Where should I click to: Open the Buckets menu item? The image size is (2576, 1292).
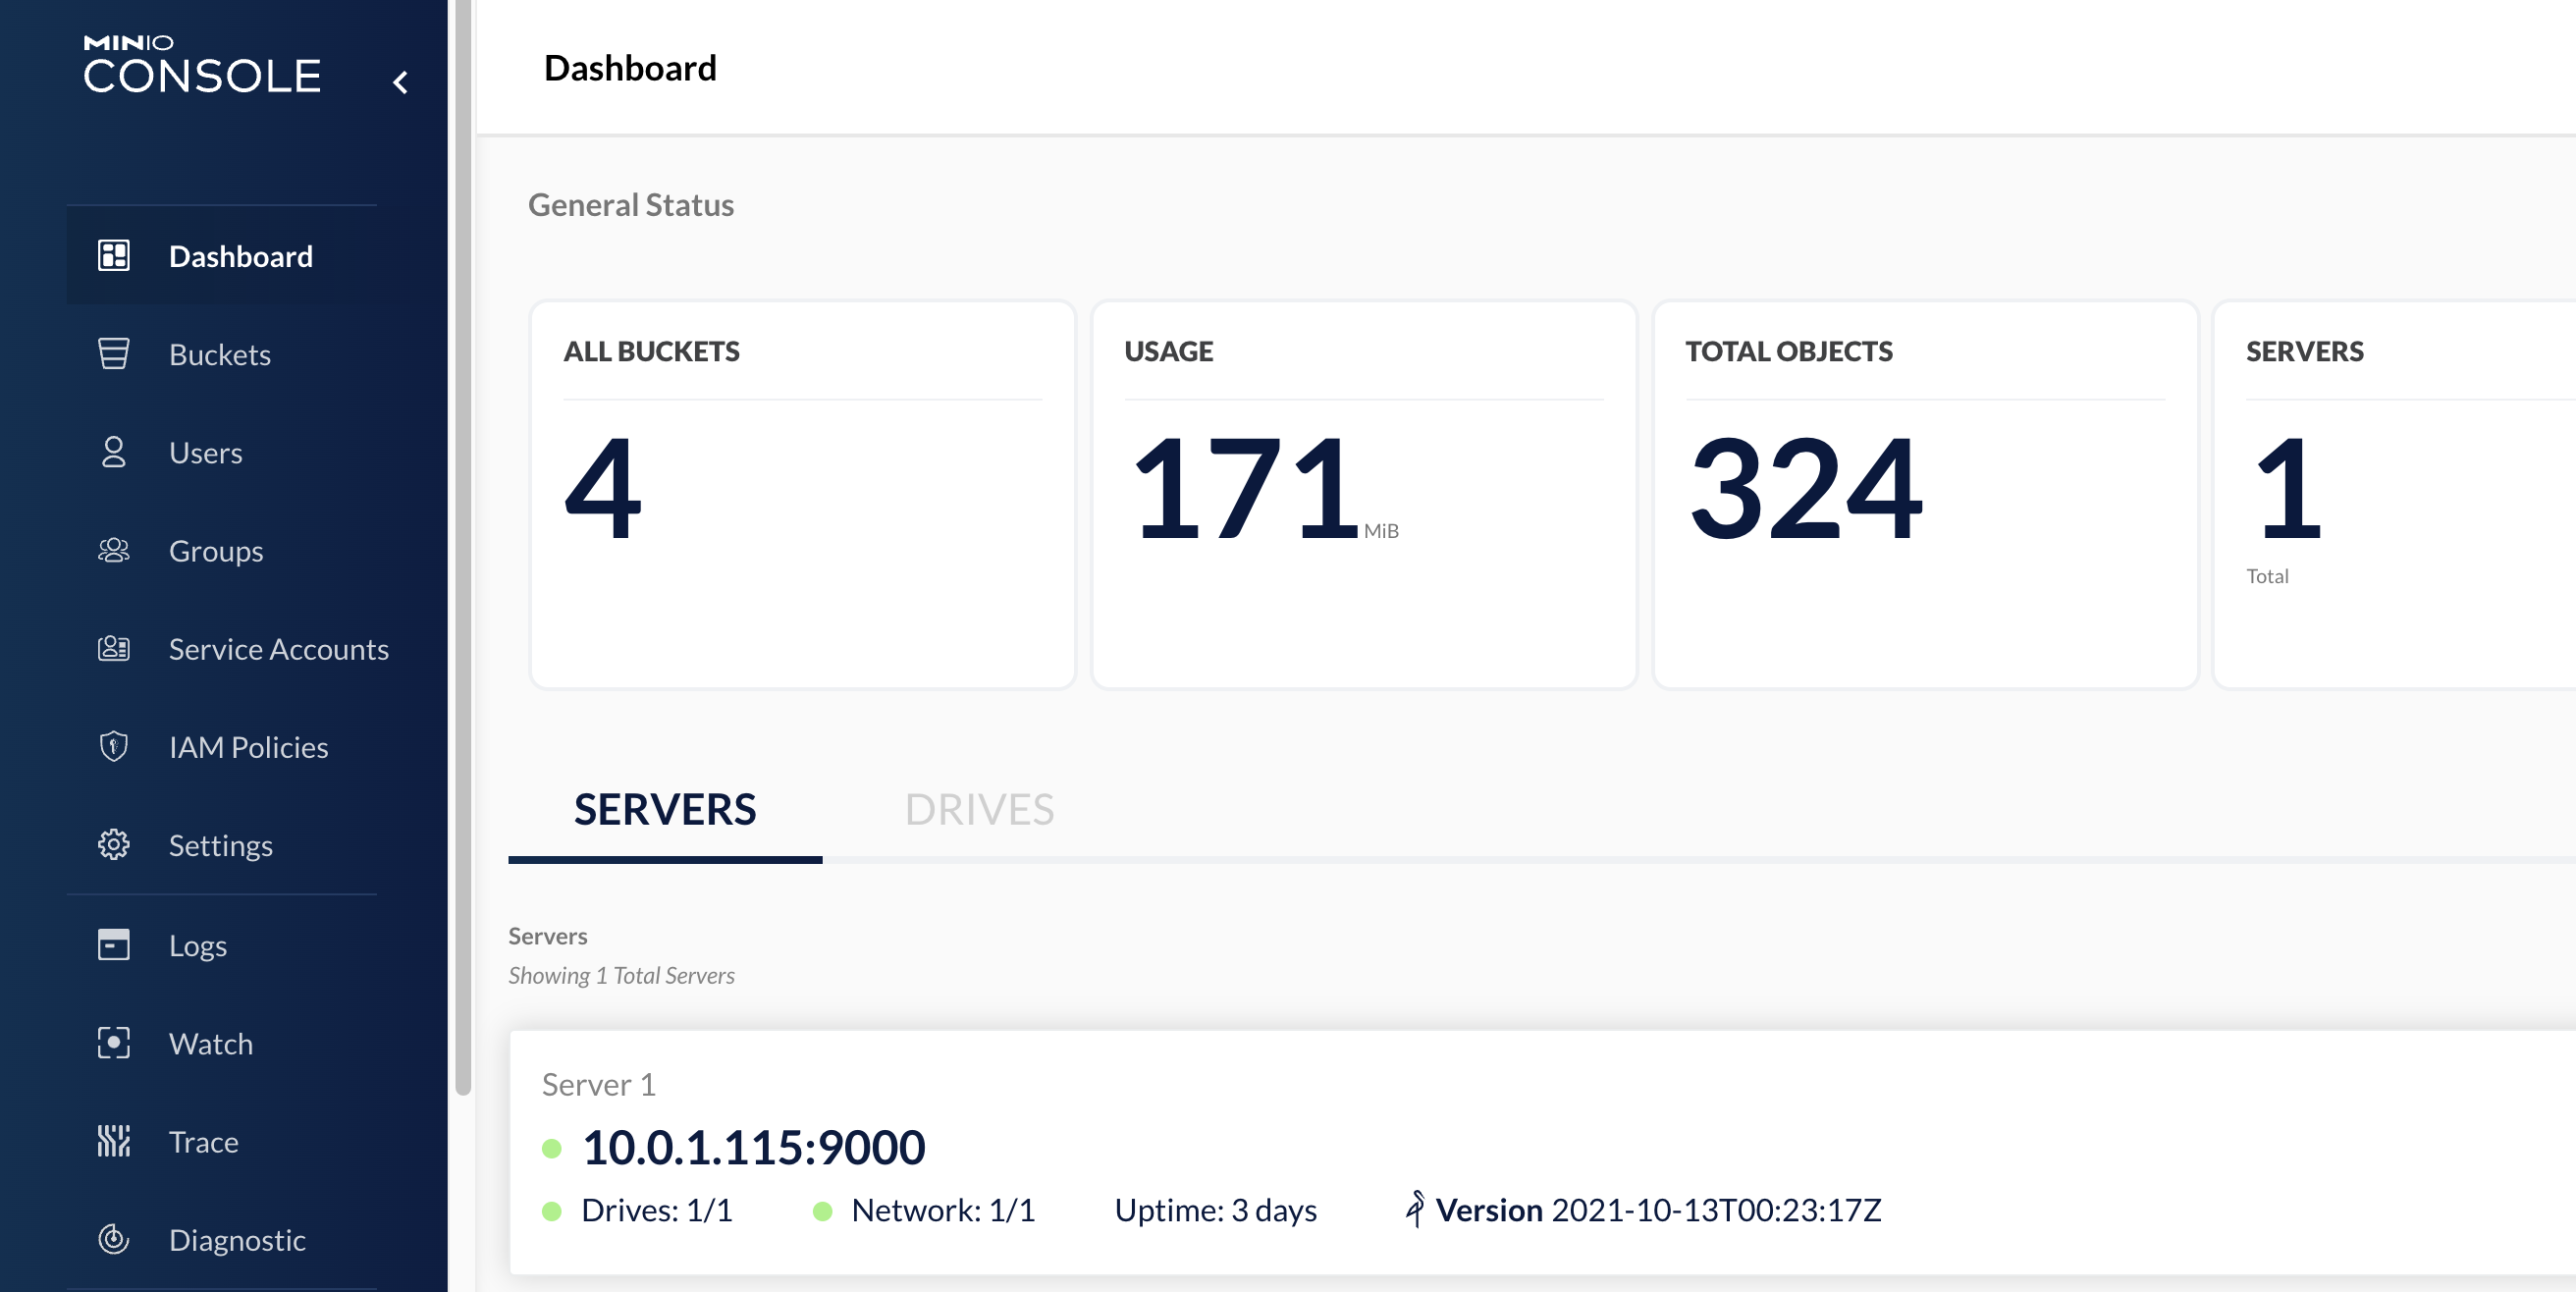(x=220, y=354)
